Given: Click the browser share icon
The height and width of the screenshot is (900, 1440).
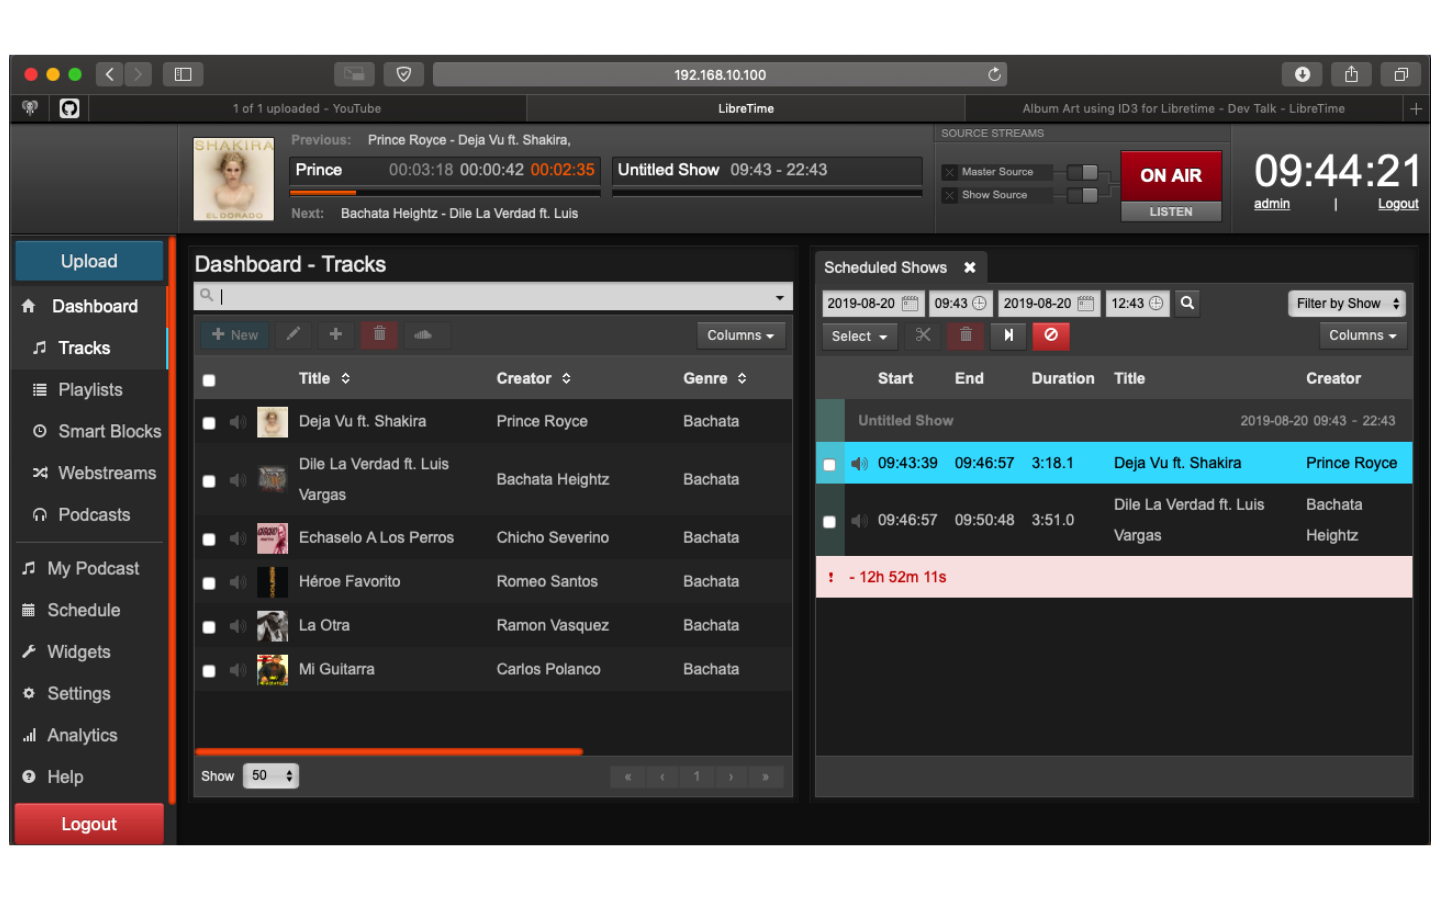Looking at the screenshot, I should point(1351,74).
